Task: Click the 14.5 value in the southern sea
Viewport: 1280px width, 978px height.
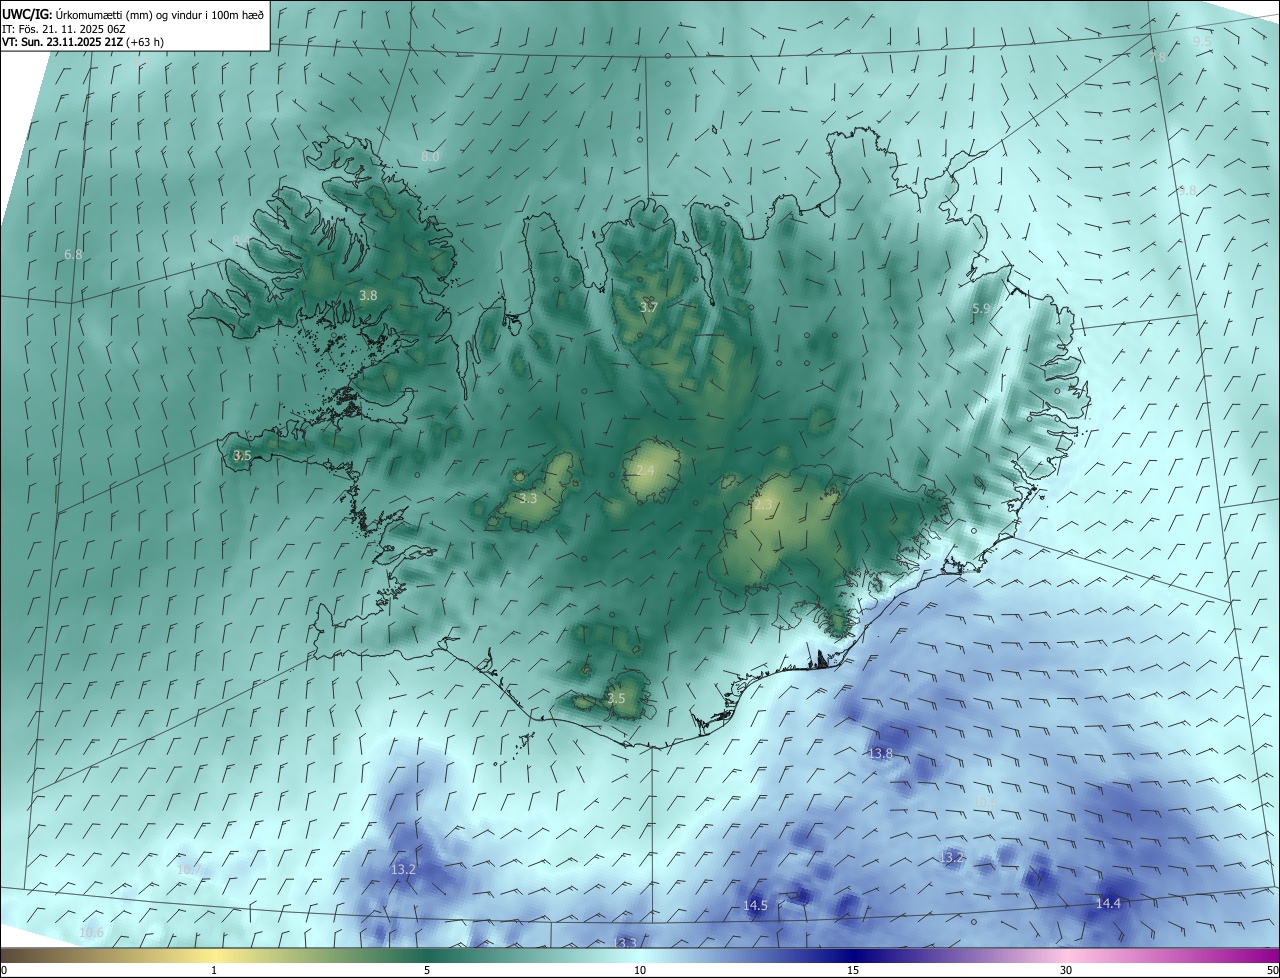Action: click(x=755, y=905)
